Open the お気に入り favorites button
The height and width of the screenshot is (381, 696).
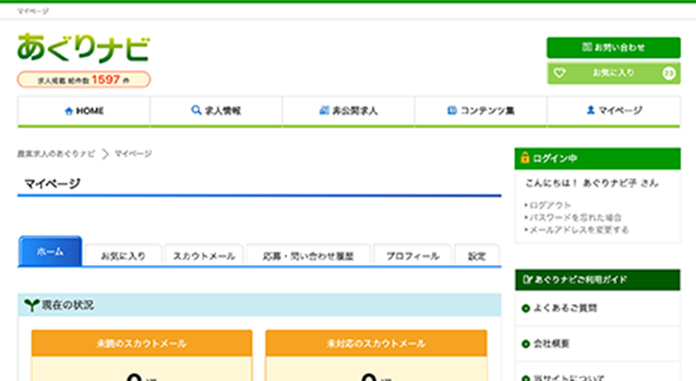613,73
